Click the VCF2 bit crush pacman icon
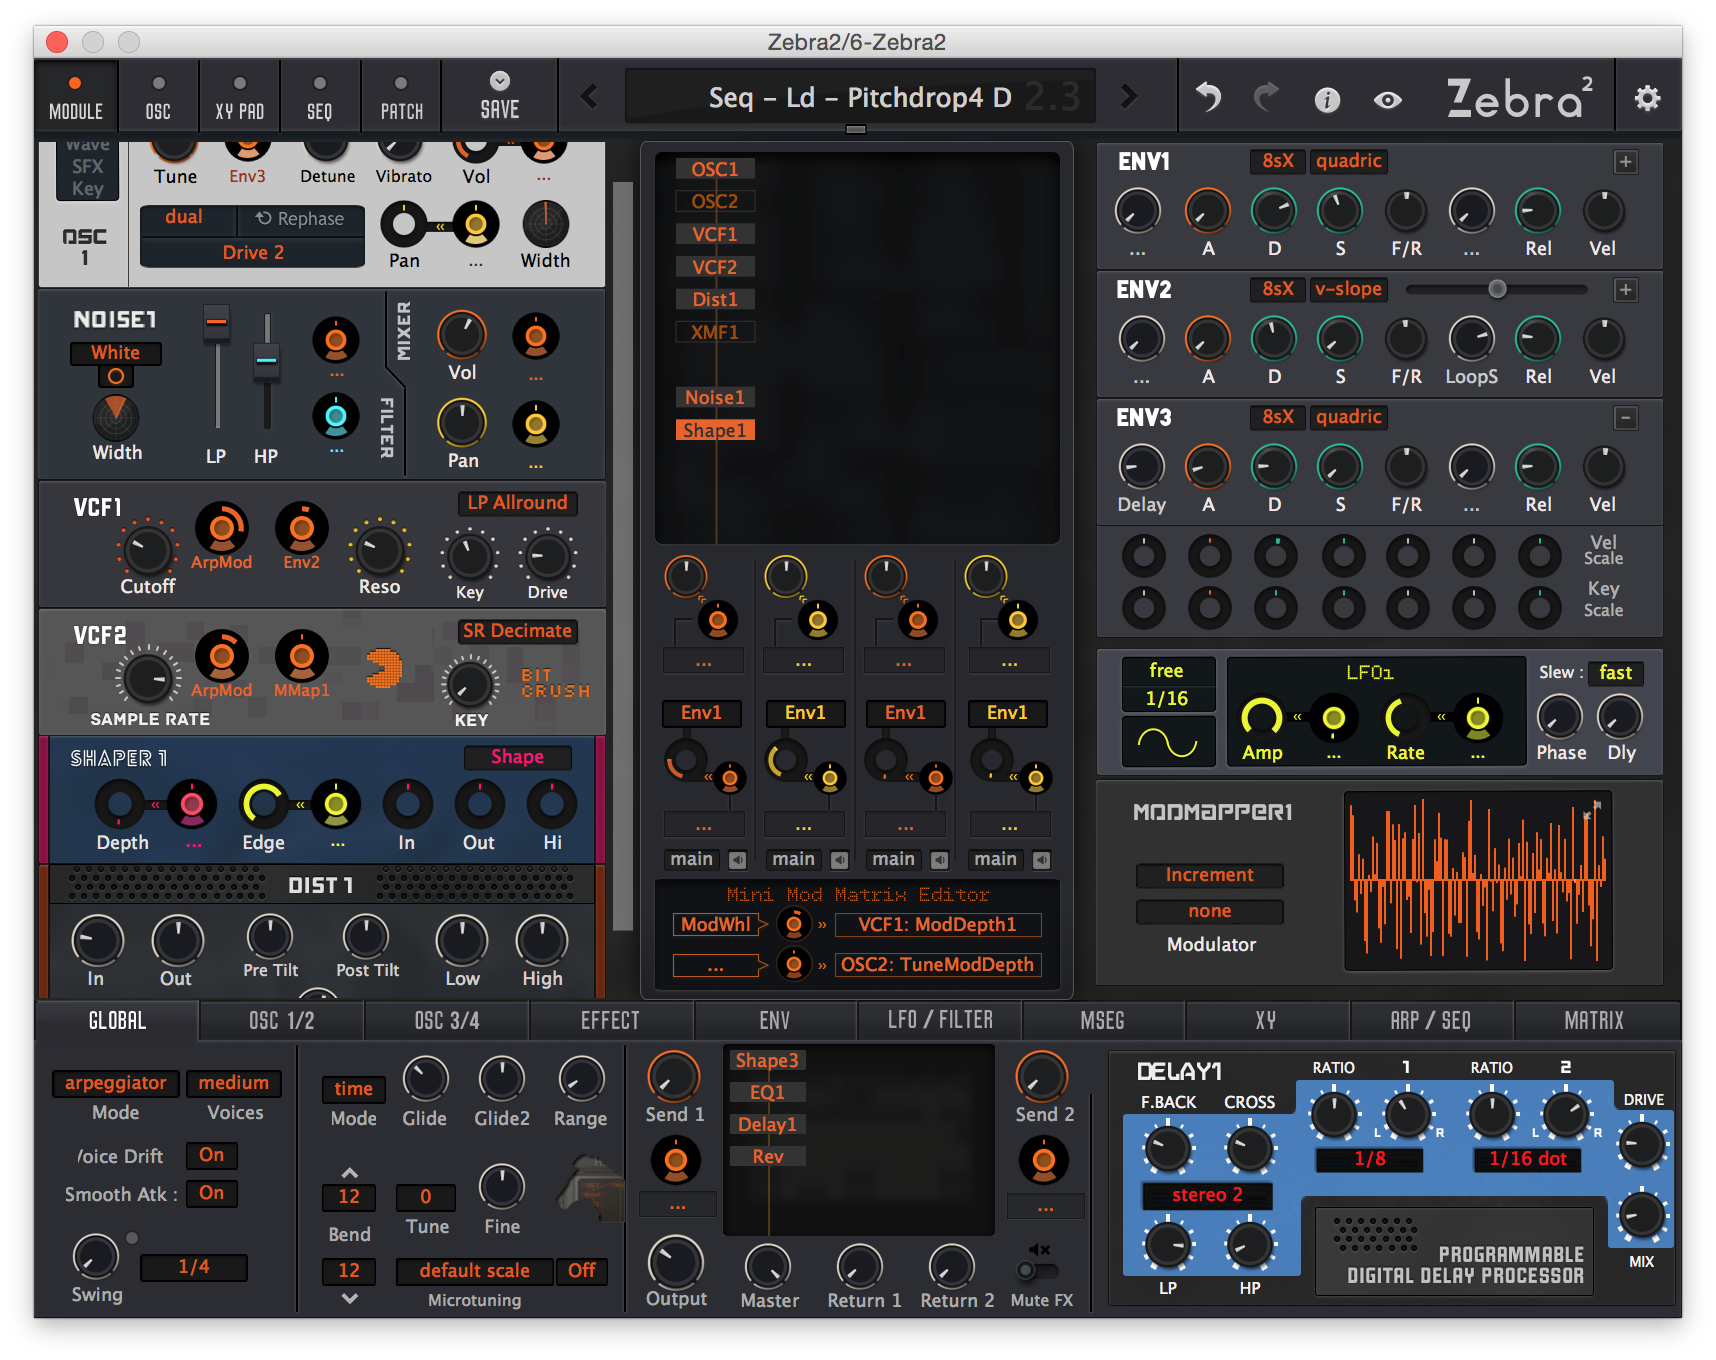Screen dimensions: 1716x1360 click(384, 668)
